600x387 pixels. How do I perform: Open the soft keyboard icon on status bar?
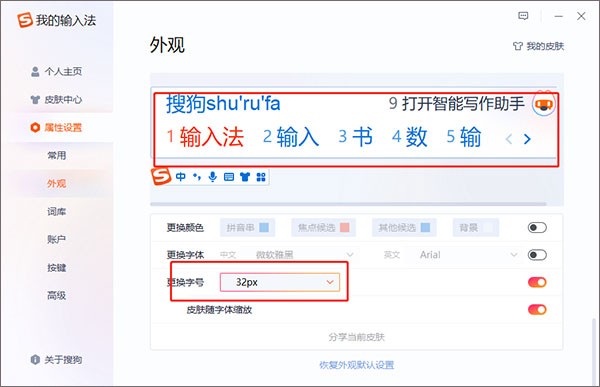(x=229, y=177)
